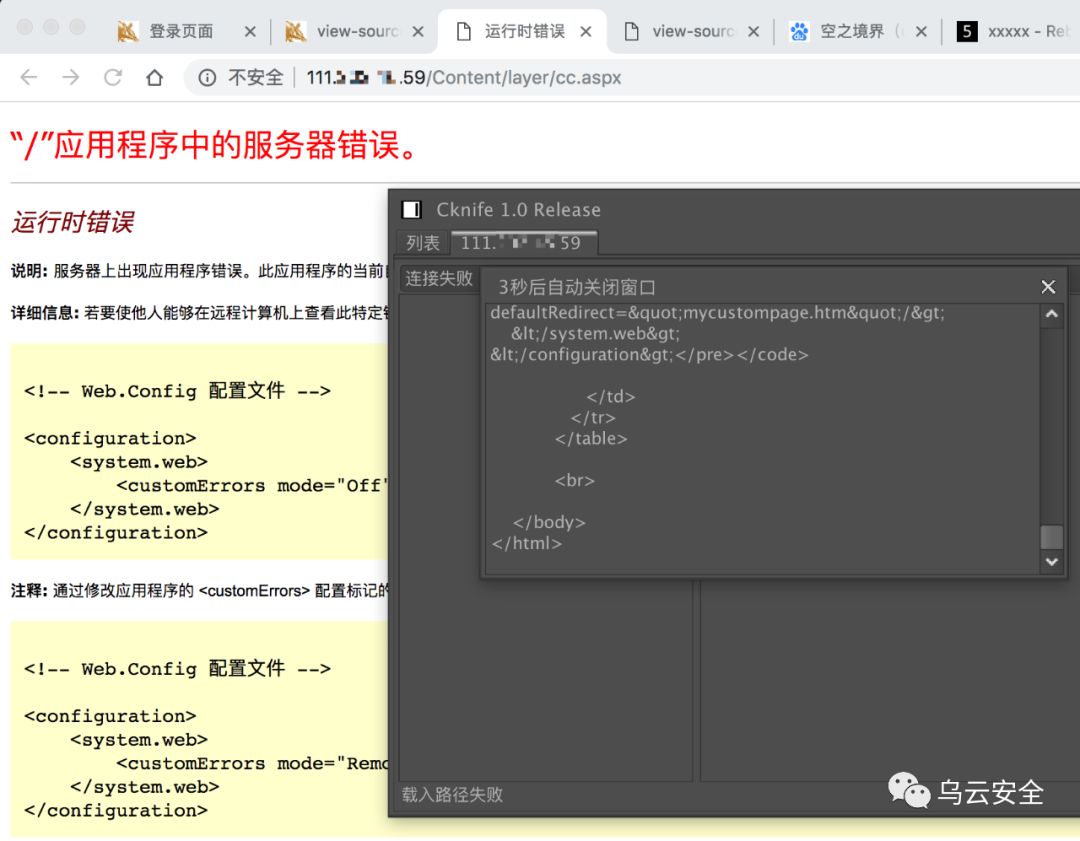Click the address bar URL cc.aspx

tap(464, 77)
